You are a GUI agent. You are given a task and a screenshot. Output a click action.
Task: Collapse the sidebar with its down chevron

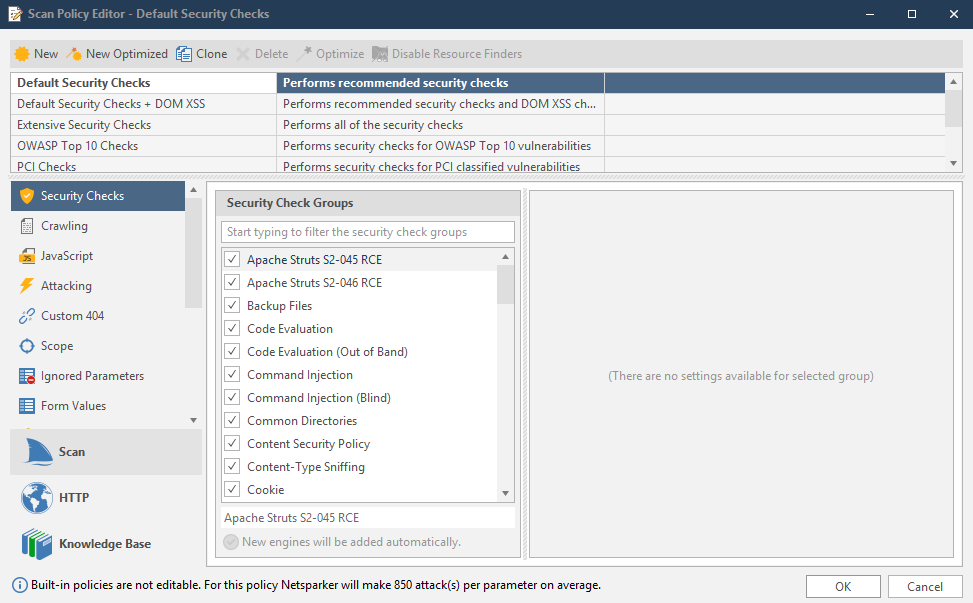click(193, 419)
